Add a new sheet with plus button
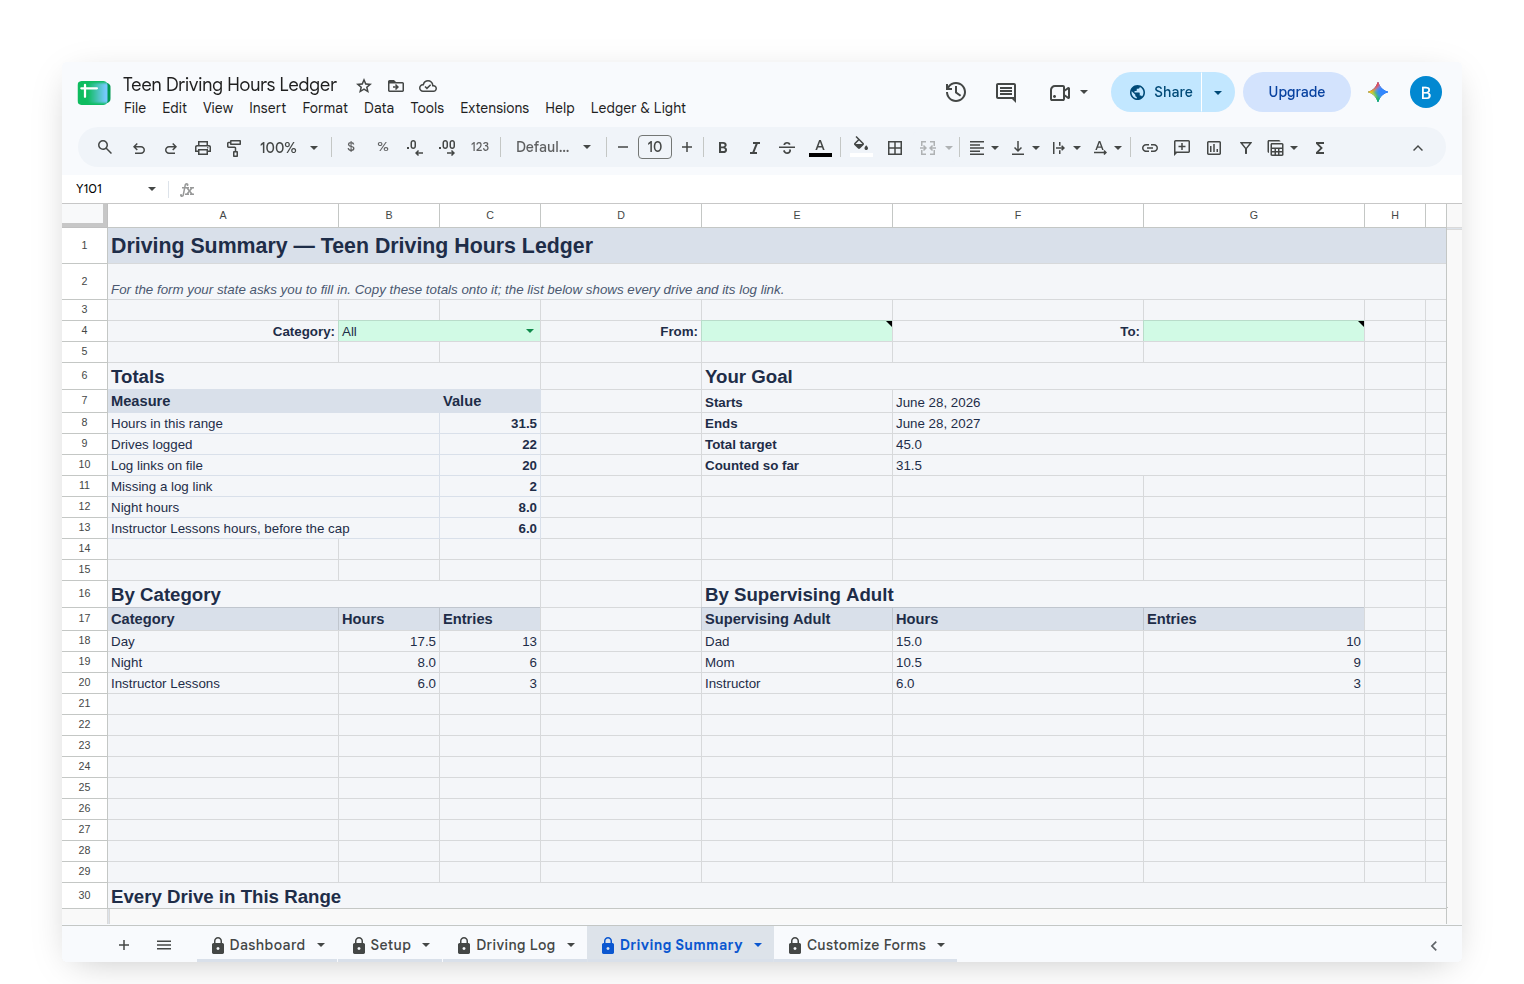Viewport: 1524px width, 984px height. 124,945
